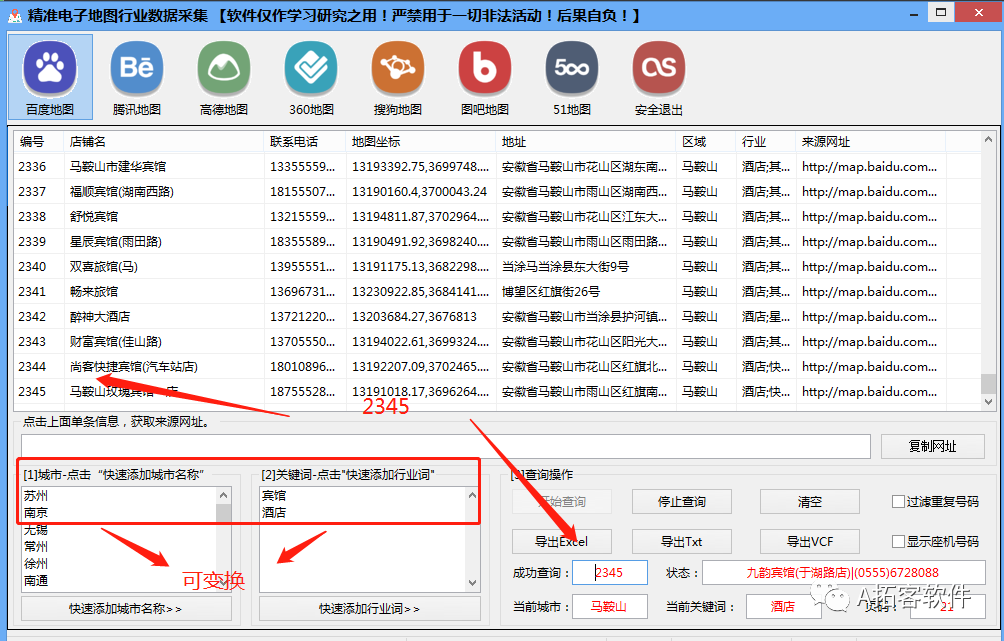This screenshot has width=1004, height=641.
Task: Click the 成功查询 count field
Action: 610,572
